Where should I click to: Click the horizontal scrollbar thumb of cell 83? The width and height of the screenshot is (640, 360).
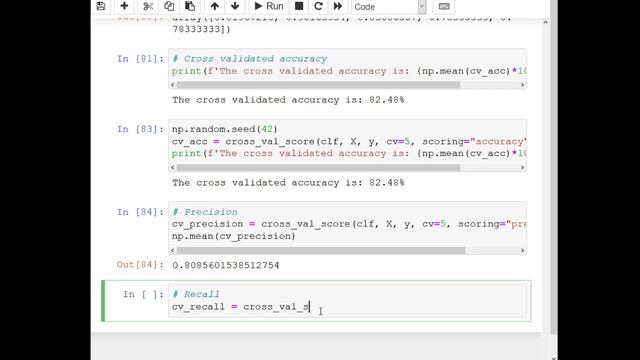click(318, 168)
